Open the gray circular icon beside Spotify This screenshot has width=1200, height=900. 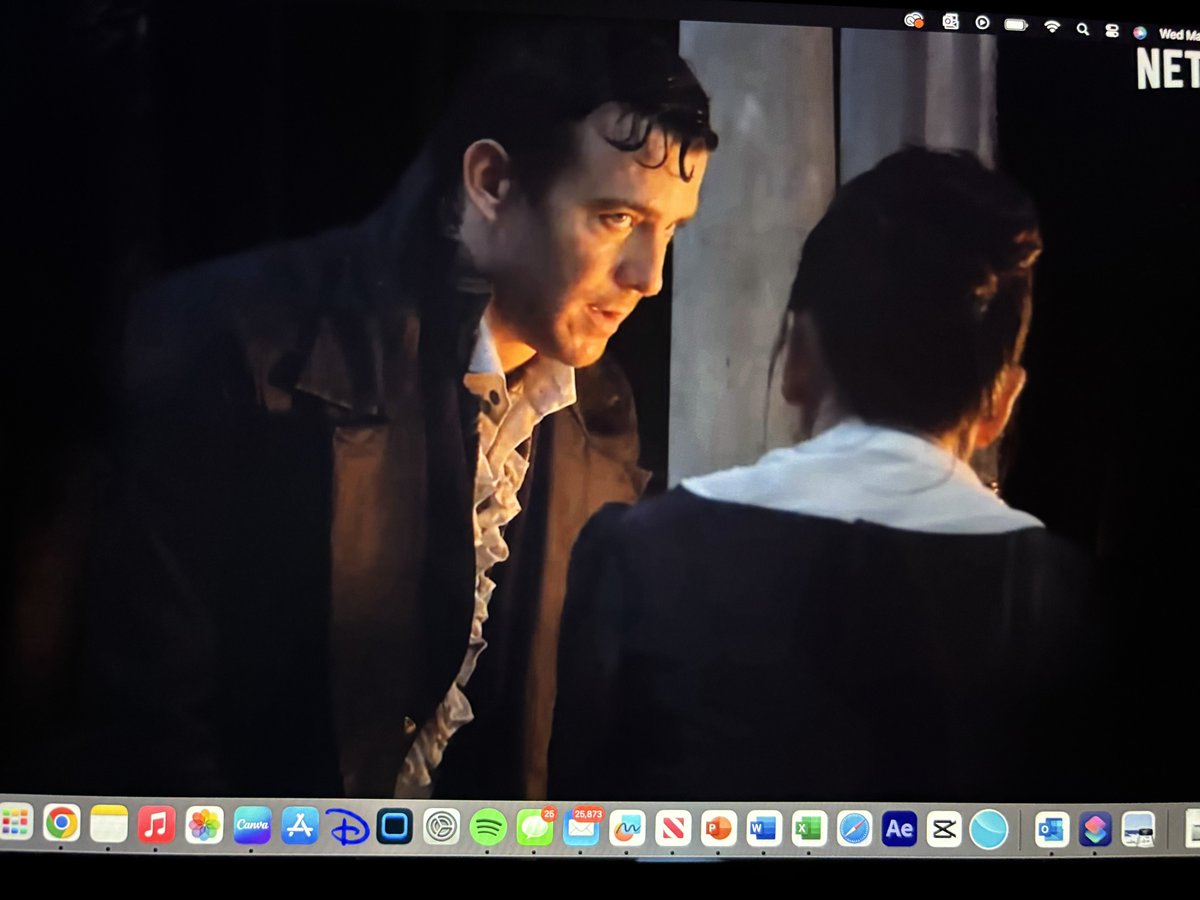(x=441, y=827)
